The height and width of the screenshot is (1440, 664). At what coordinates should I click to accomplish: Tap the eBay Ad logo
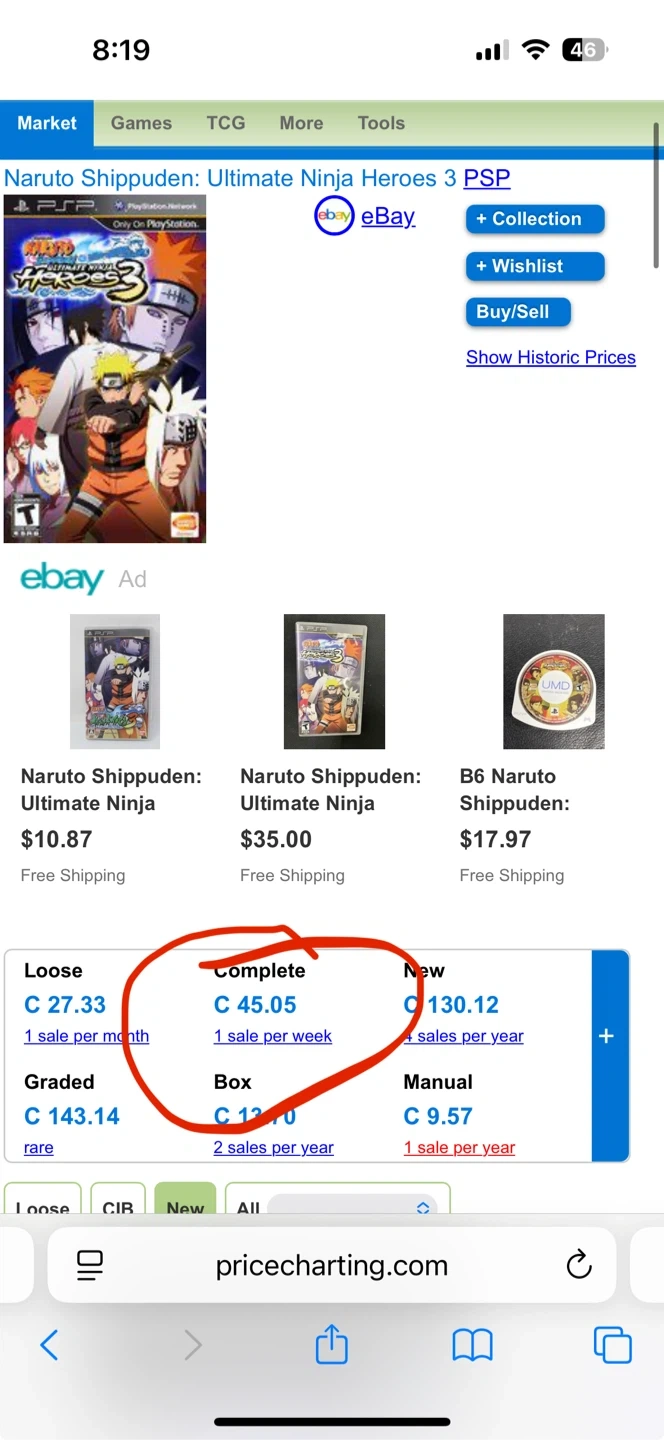click(x=62, y=579)
